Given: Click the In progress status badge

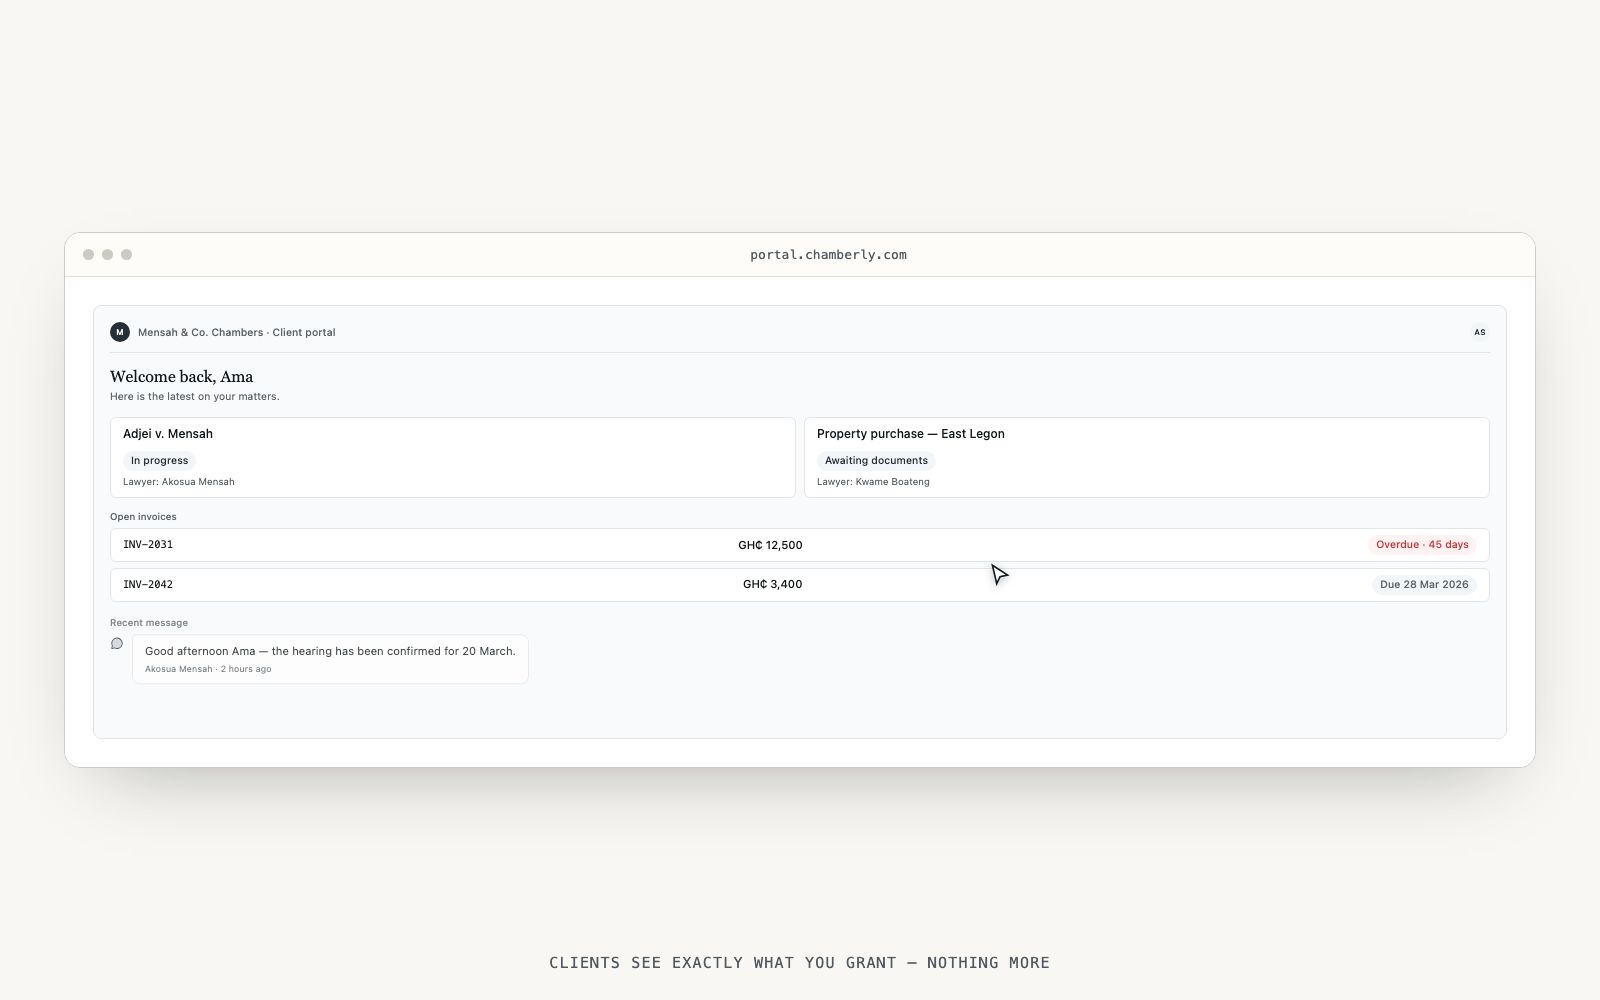Looking at the screenshot, I should click(160, 461).
